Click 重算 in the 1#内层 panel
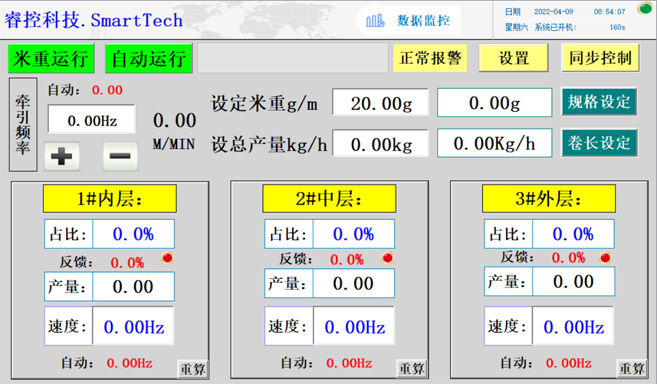 click(192, 369)
